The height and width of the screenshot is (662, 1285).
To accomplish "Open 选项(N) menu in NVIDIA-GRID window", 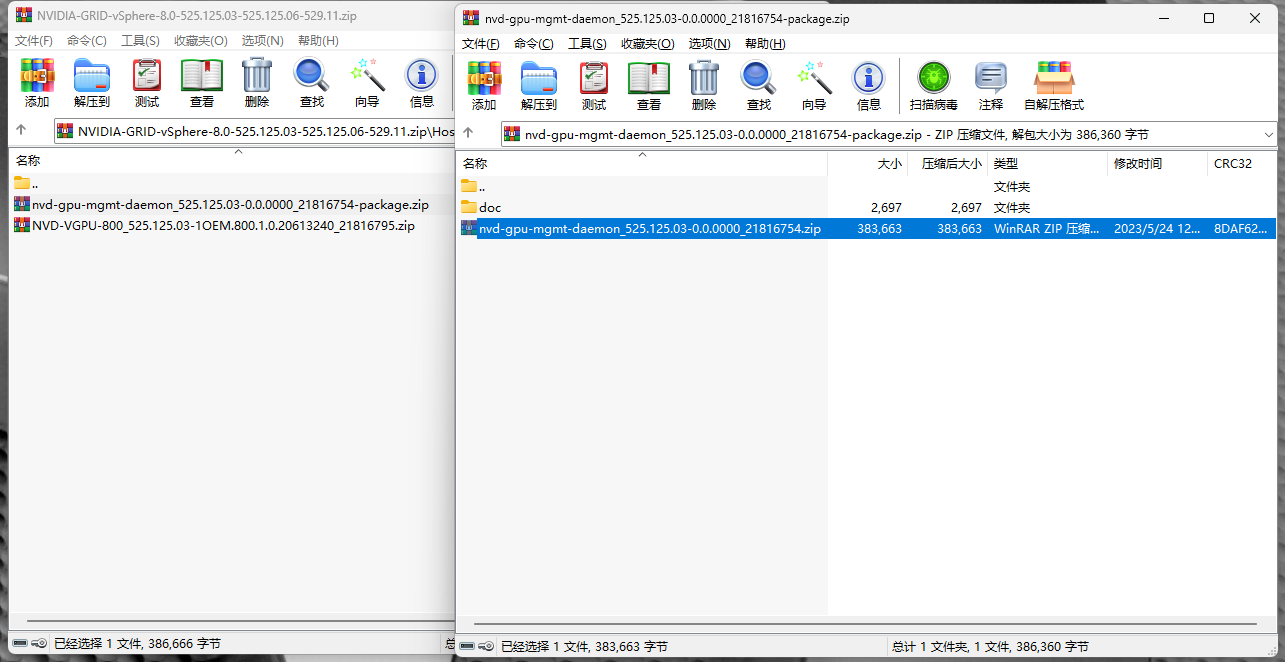I will (262, 41).
